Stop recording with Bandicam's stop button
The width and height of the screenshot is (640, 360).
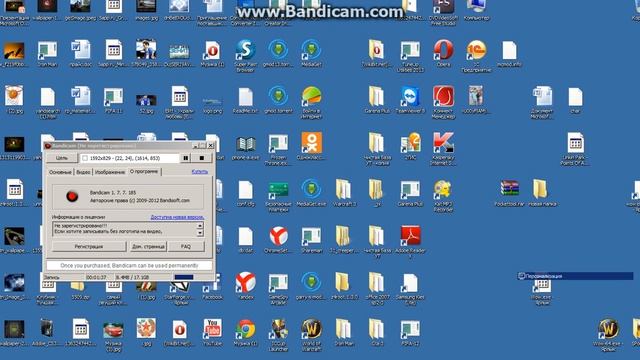pyautogui.click(x=202, y=158)
